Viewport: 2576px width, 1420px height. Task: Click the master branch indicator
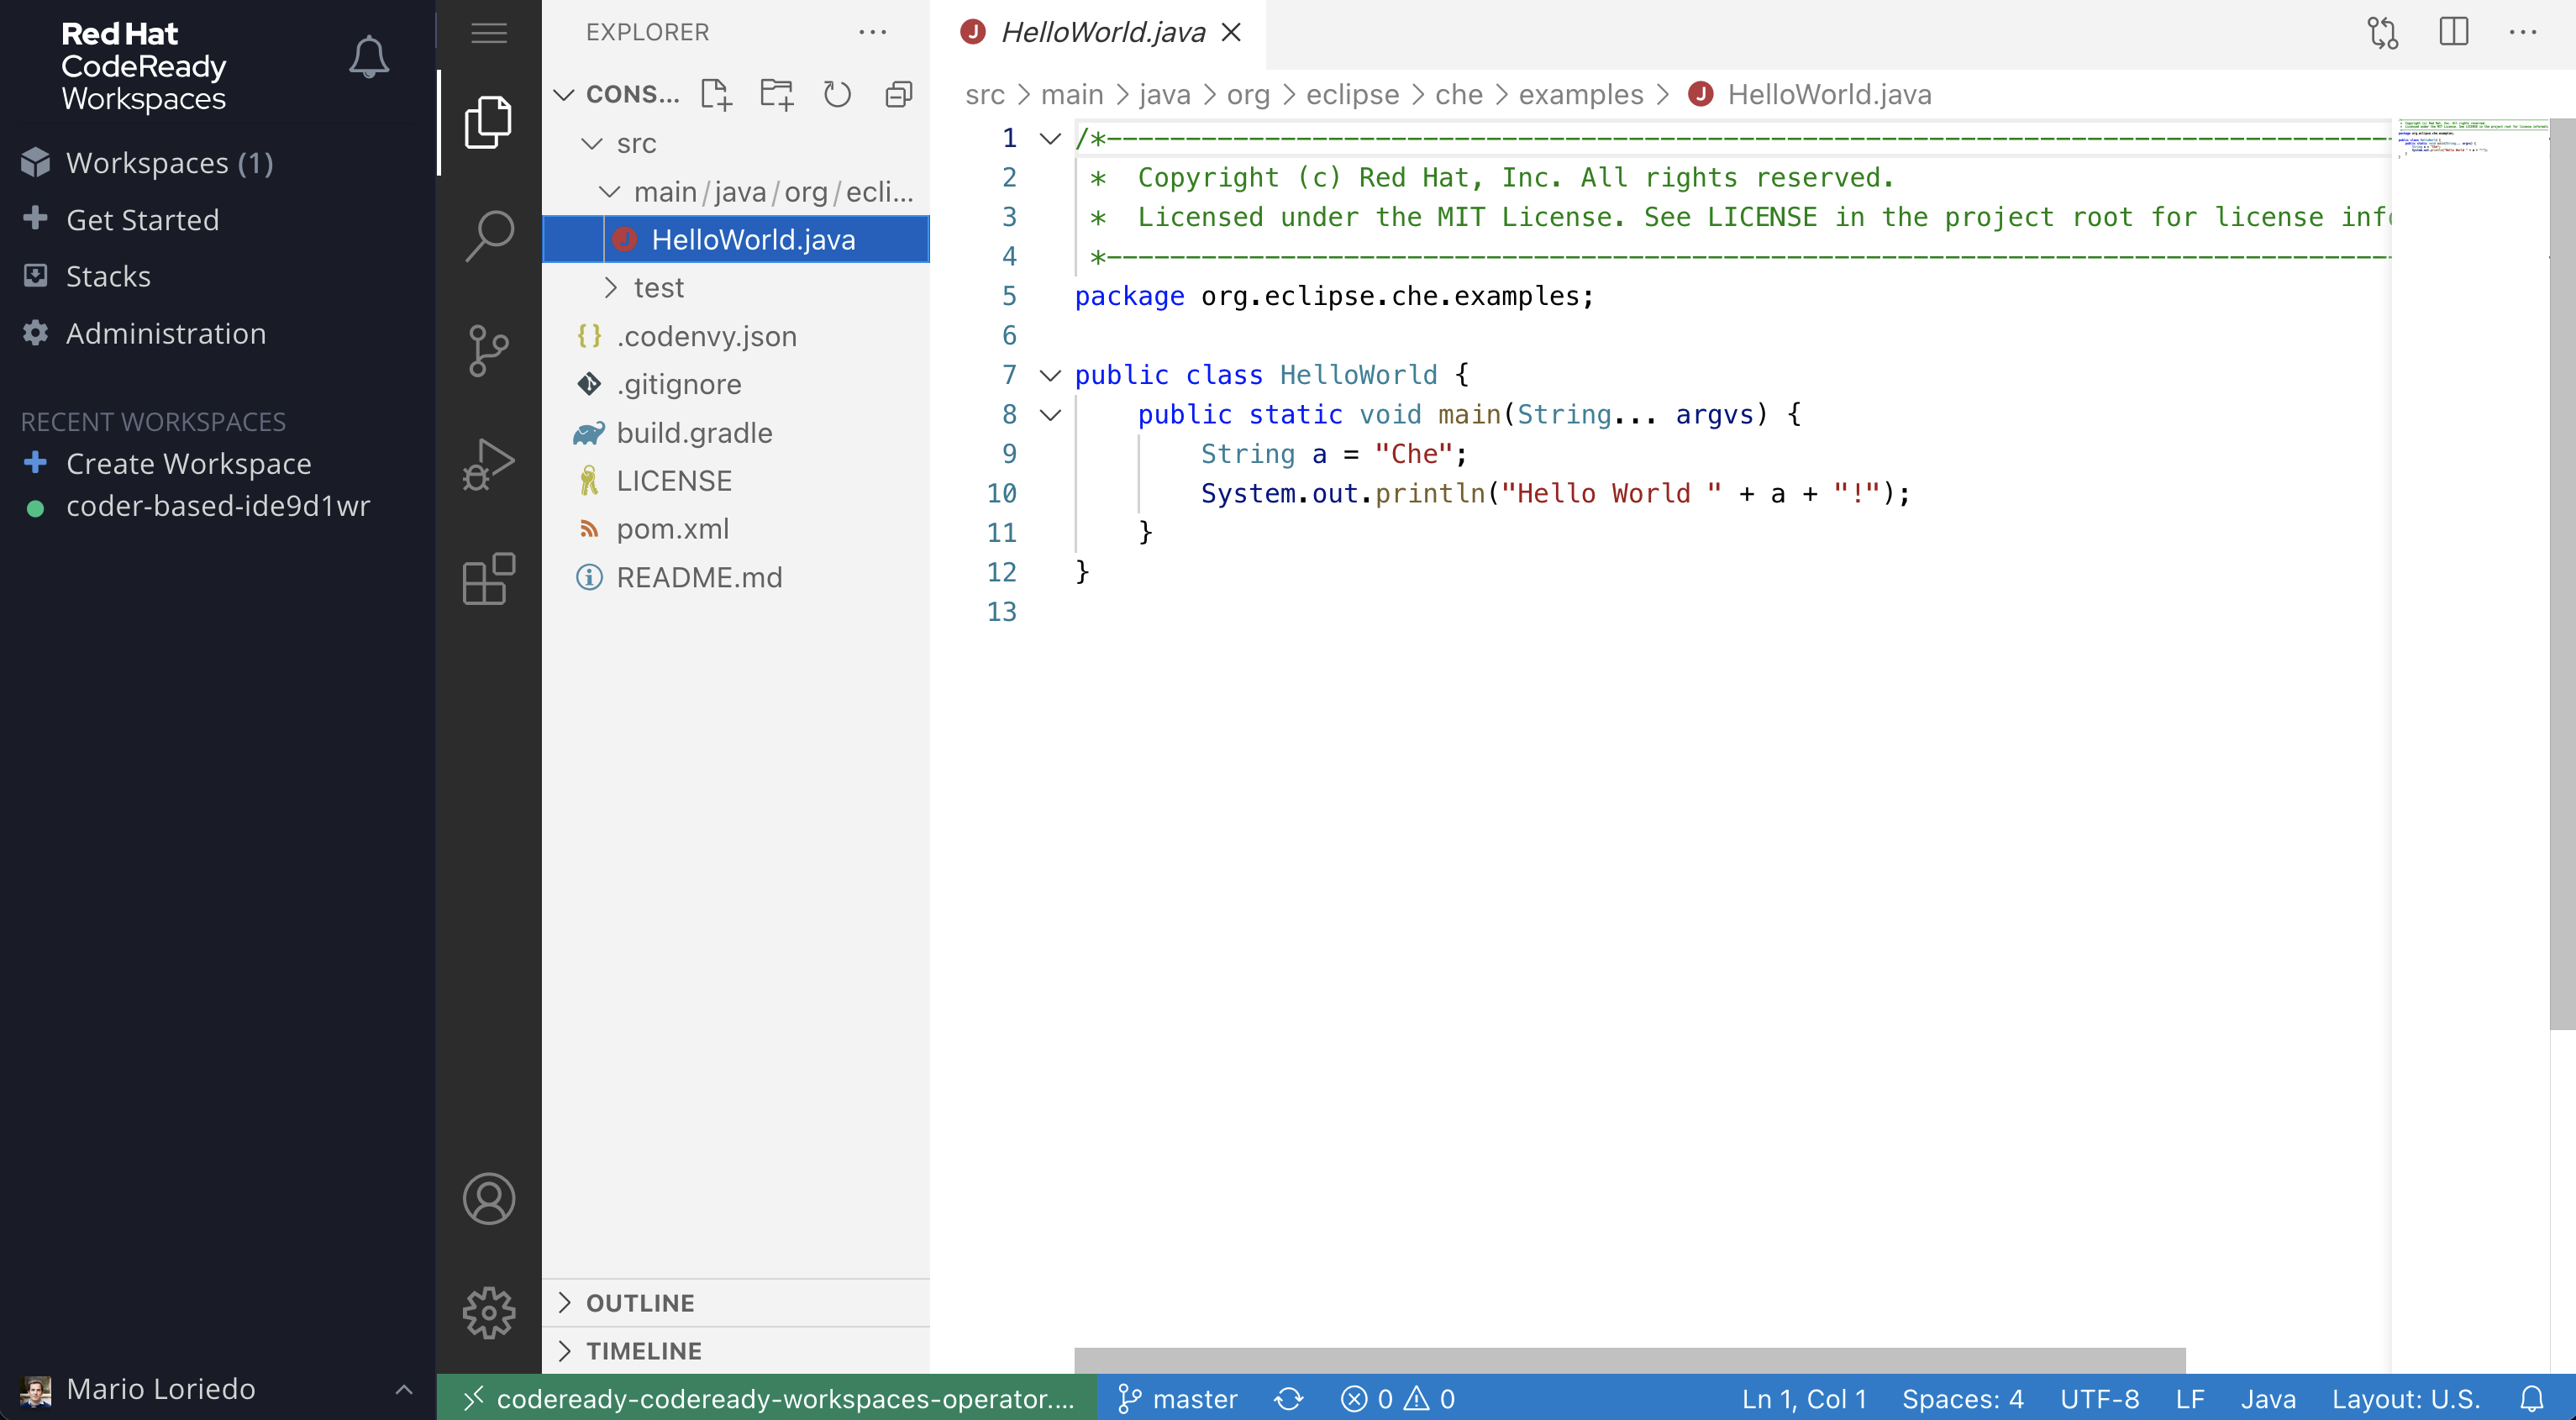[1177, 1398]
